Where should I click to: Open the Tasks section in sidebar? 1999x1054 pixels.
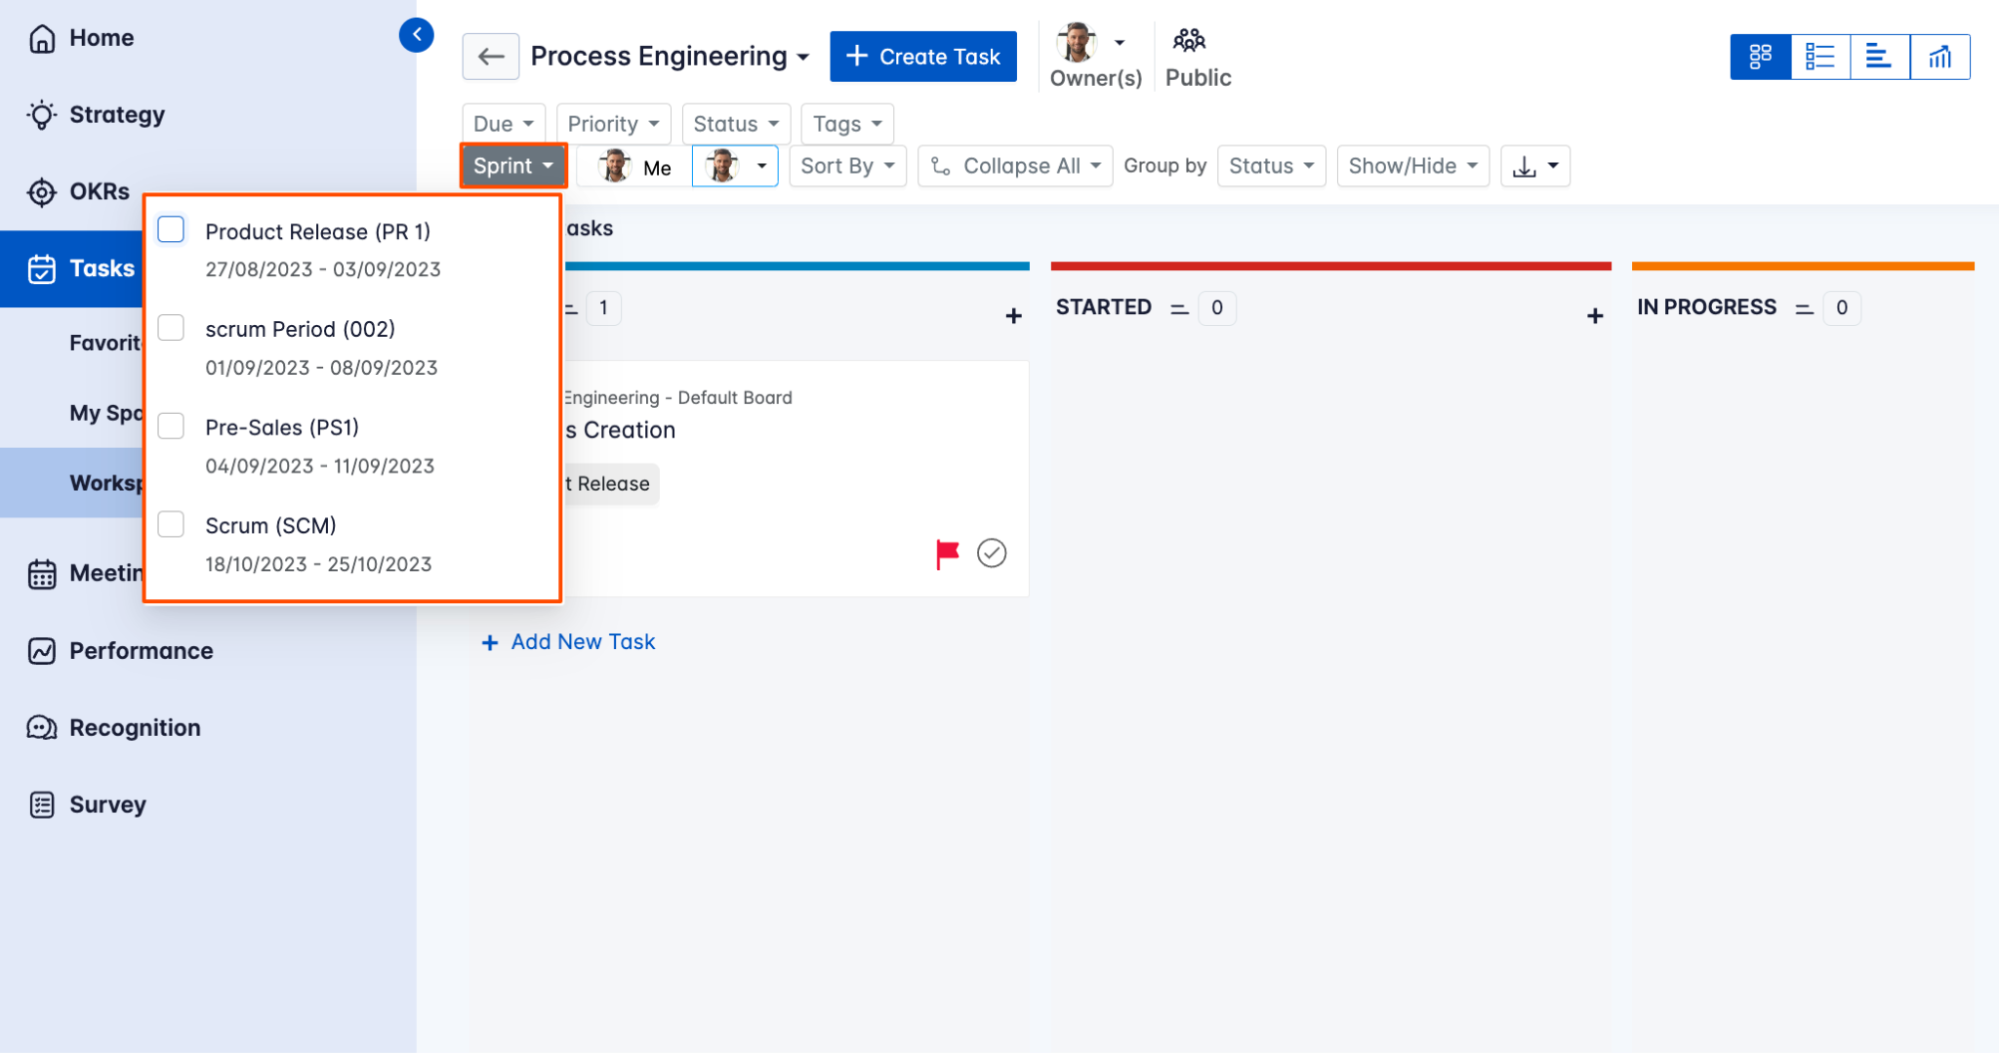pos(101,268)
